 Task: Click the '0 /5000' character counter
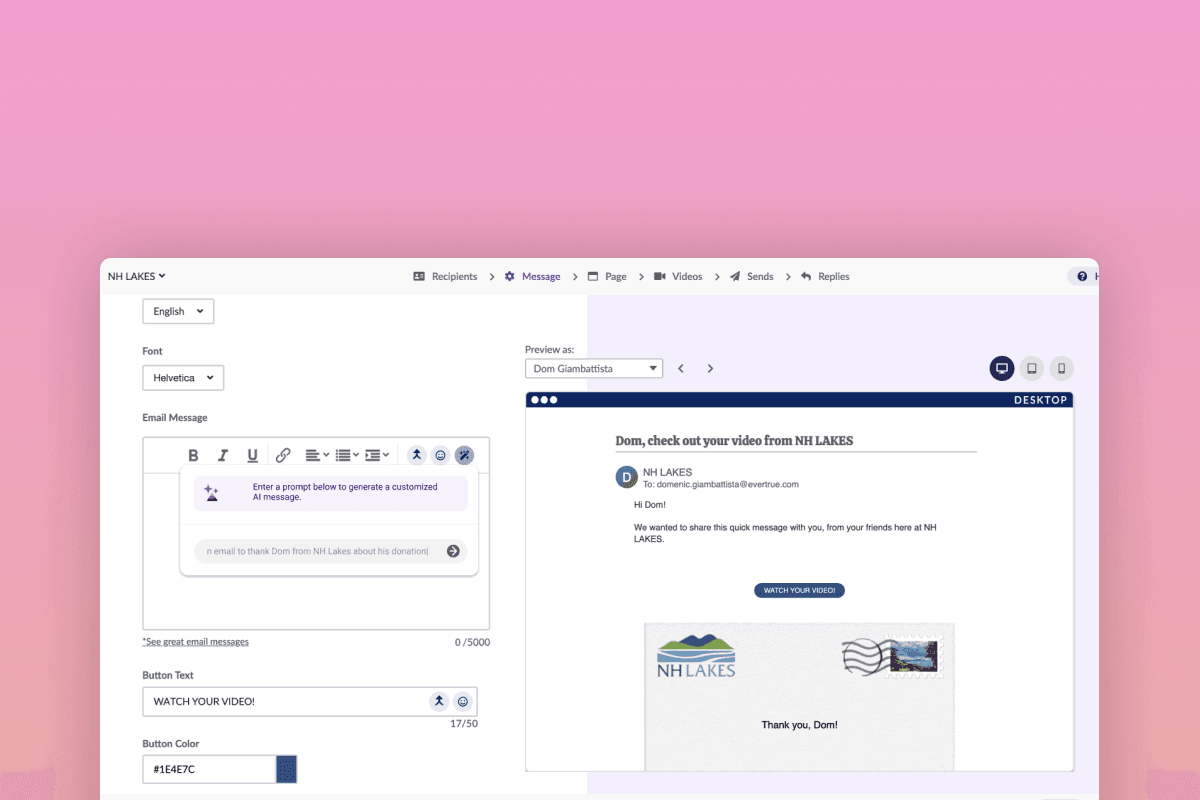pos(472,642)
